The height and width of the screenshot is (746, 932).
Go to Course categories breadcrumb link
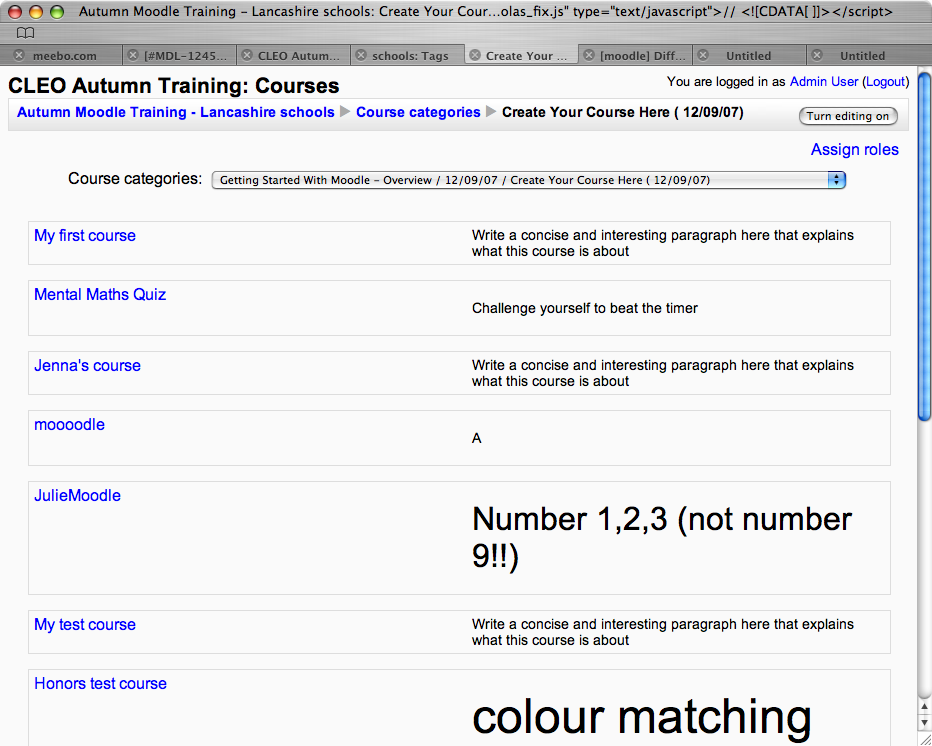point(418,112)
